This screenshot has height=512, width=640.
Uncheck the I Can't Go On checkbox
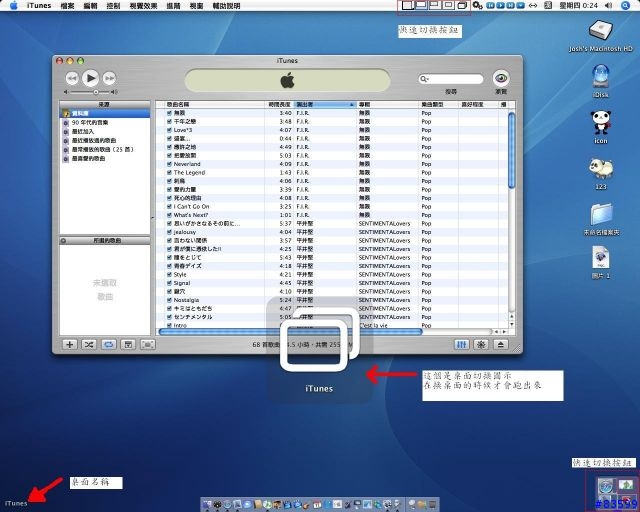coord(169,206)
